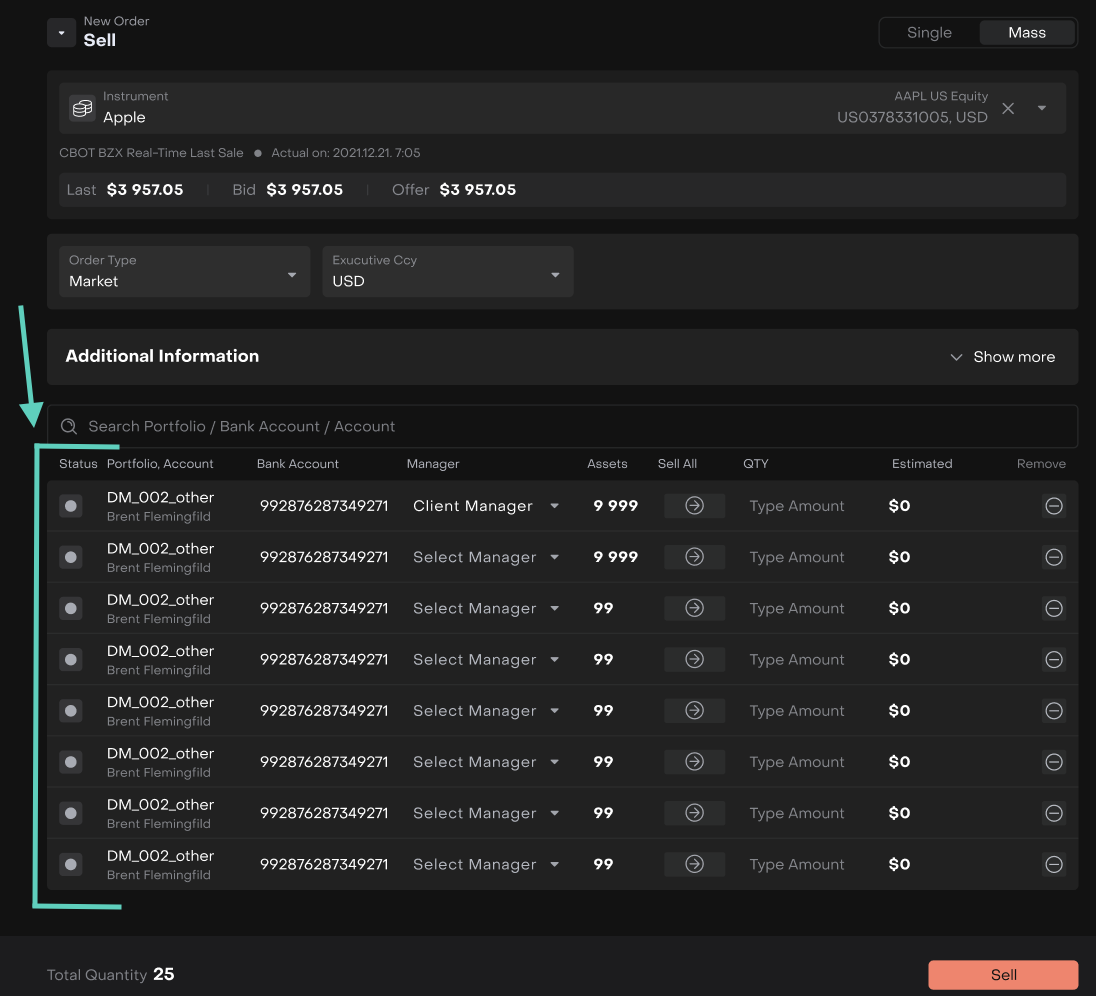The width and height of the screenshot is (1096, 996).
Task: Open the Executive Ccy USD dropdown
Action: [447, 272]
